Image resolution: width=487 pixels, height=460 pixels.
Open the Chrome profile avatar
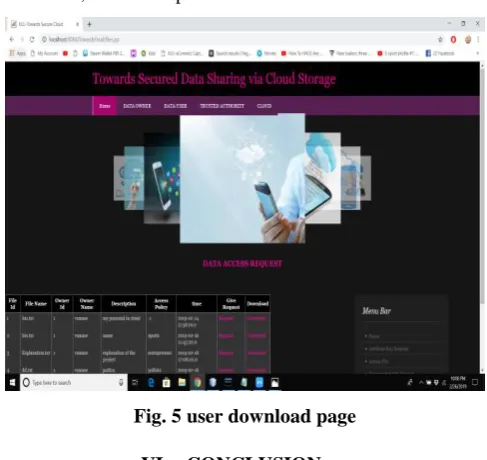[x=468, y=40]
